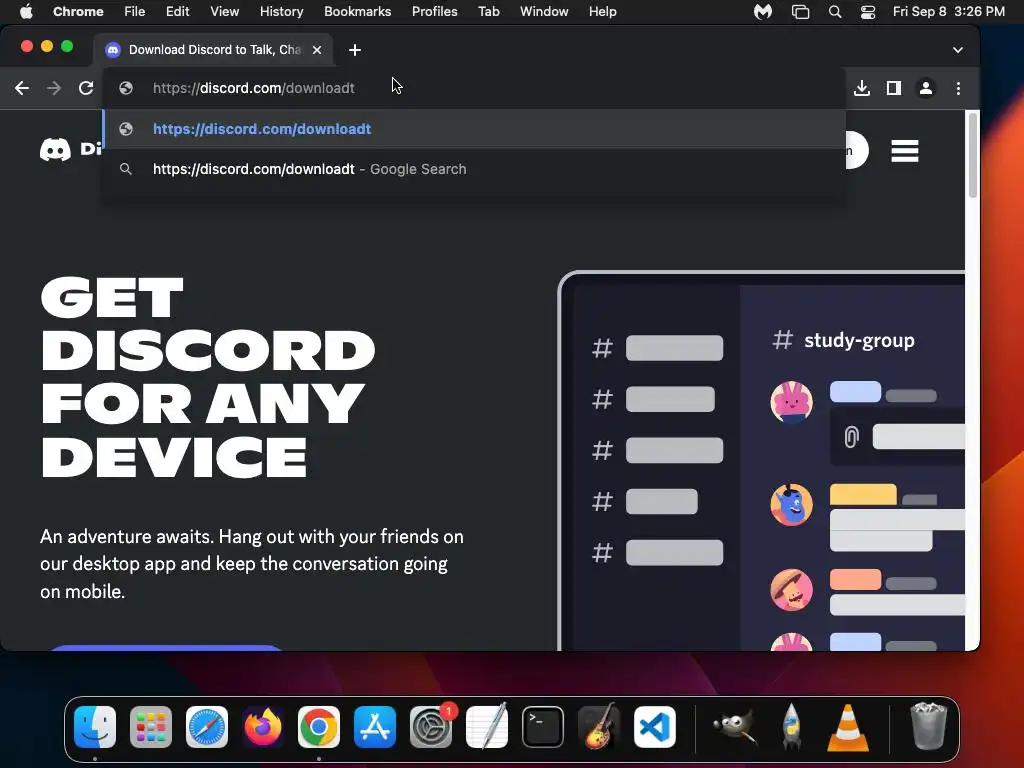Screen dimensions: 1024x768
Task: Open Visual Studio Code from the Dock
Action: pos(655,727)
